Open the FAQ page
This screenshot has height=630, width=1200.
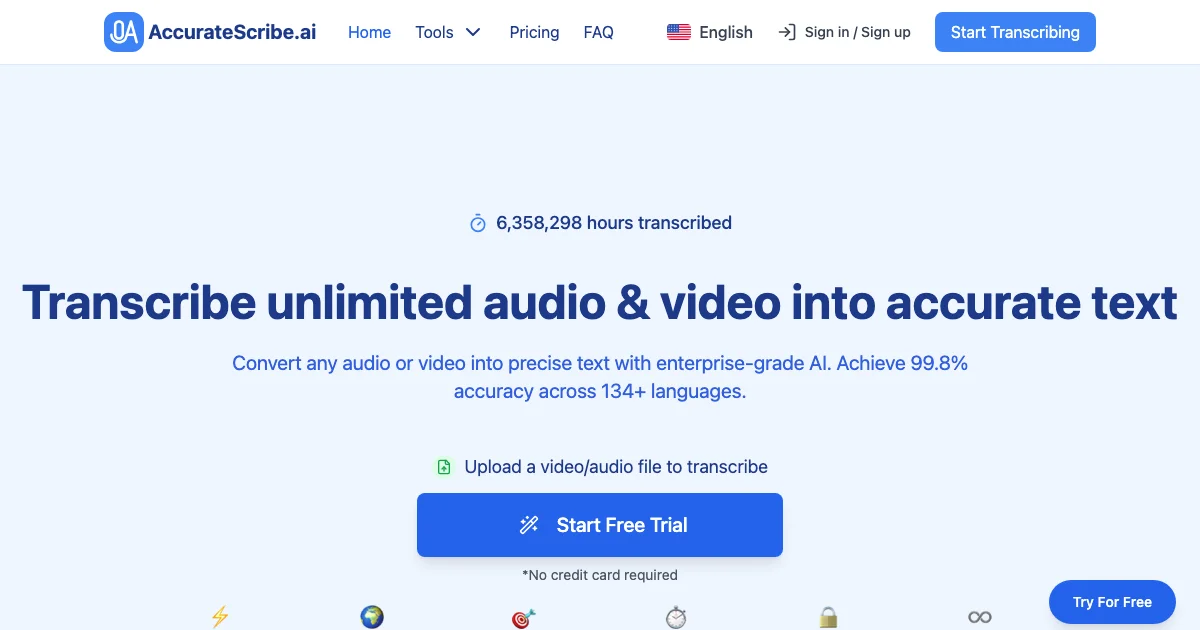(598, 32)
